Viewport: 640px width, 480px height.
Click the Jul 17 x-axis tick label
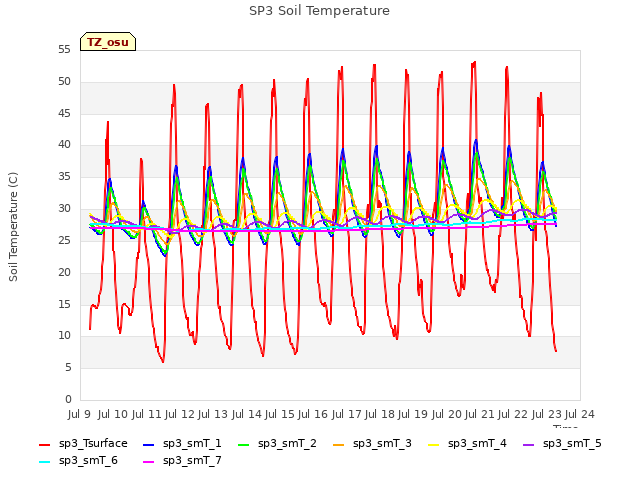tap(347, 415)
